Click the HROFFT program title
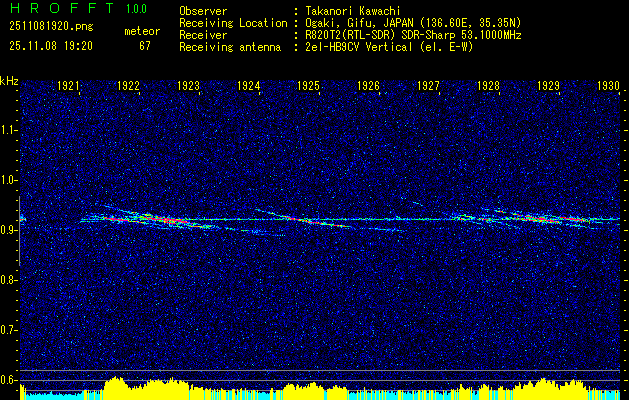629x400 pixels. pyautogui.click(x=62, y=8)
